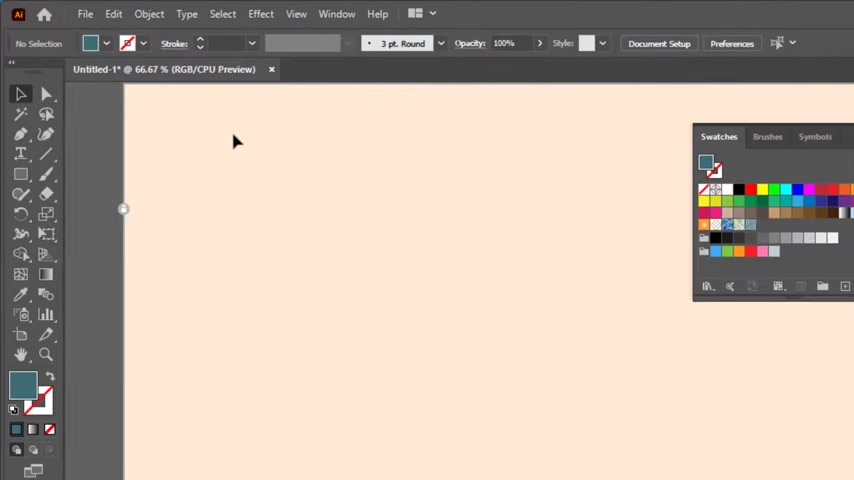Choose the Rectangle tool
The height and width of the screenshot is (480, 854).
coord(21,174)
